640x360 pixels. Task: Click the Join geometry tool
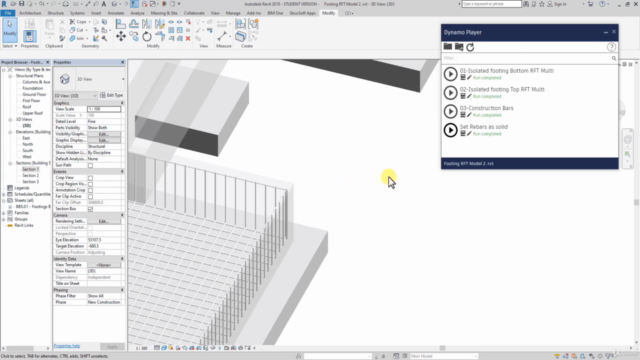(77, 38)
